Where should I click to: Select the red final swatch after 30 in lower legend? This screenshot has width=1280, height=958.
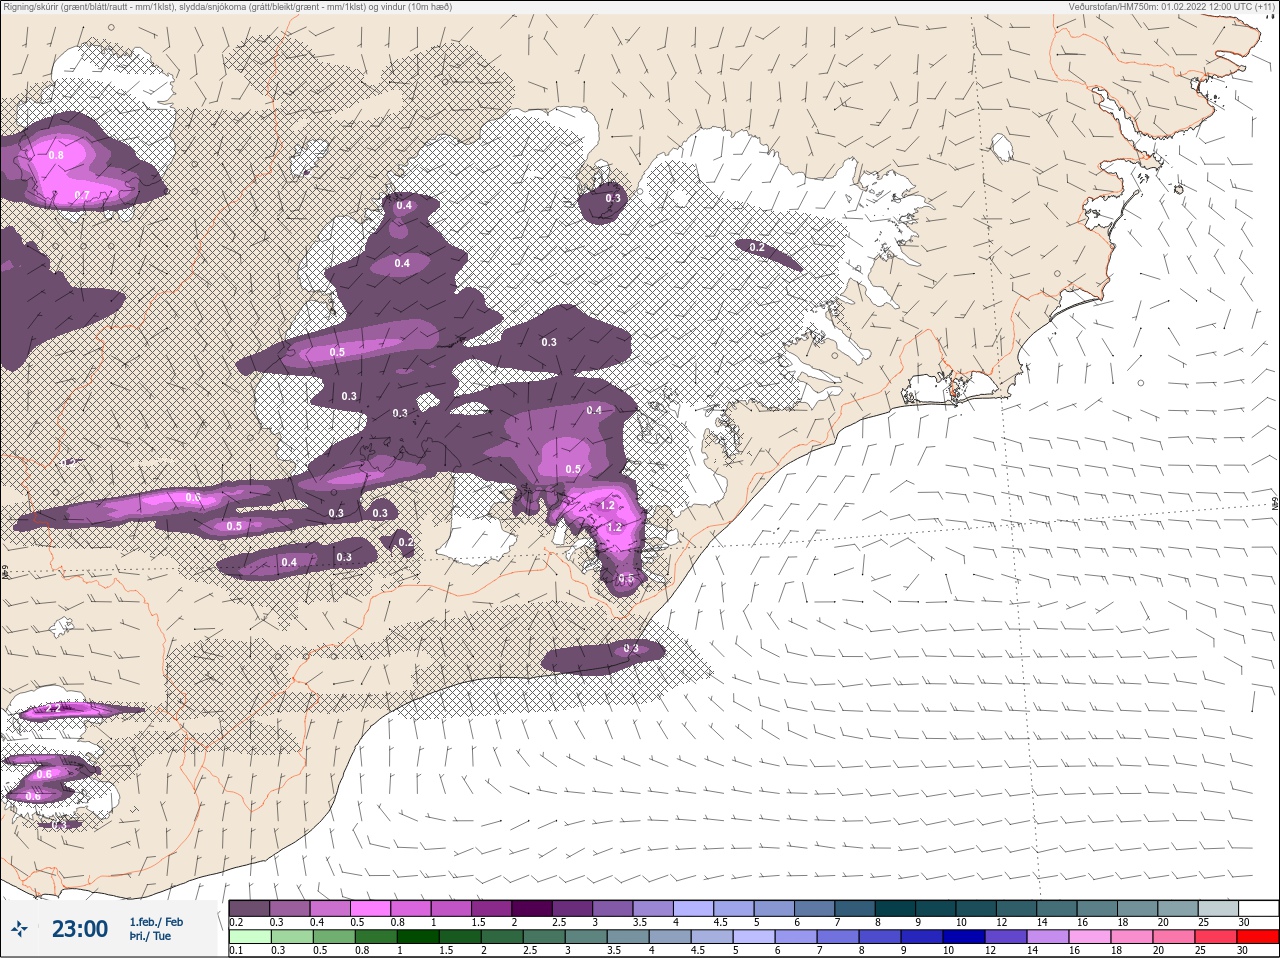point(1257,937)
